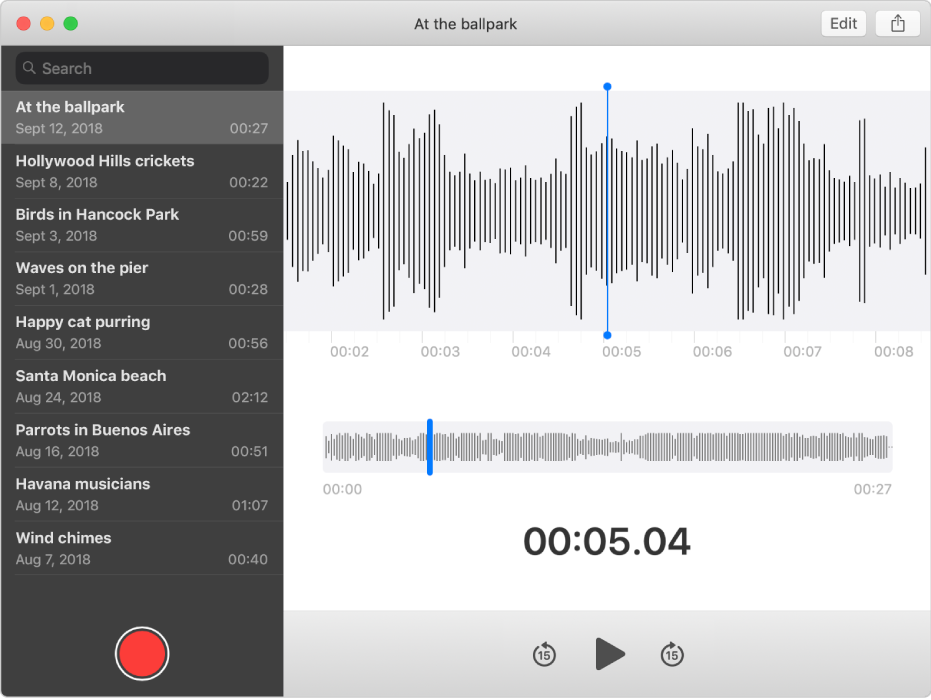Select the Wind chimes recording
Viewport: 931px width, 700px height.
click(142, 549)
